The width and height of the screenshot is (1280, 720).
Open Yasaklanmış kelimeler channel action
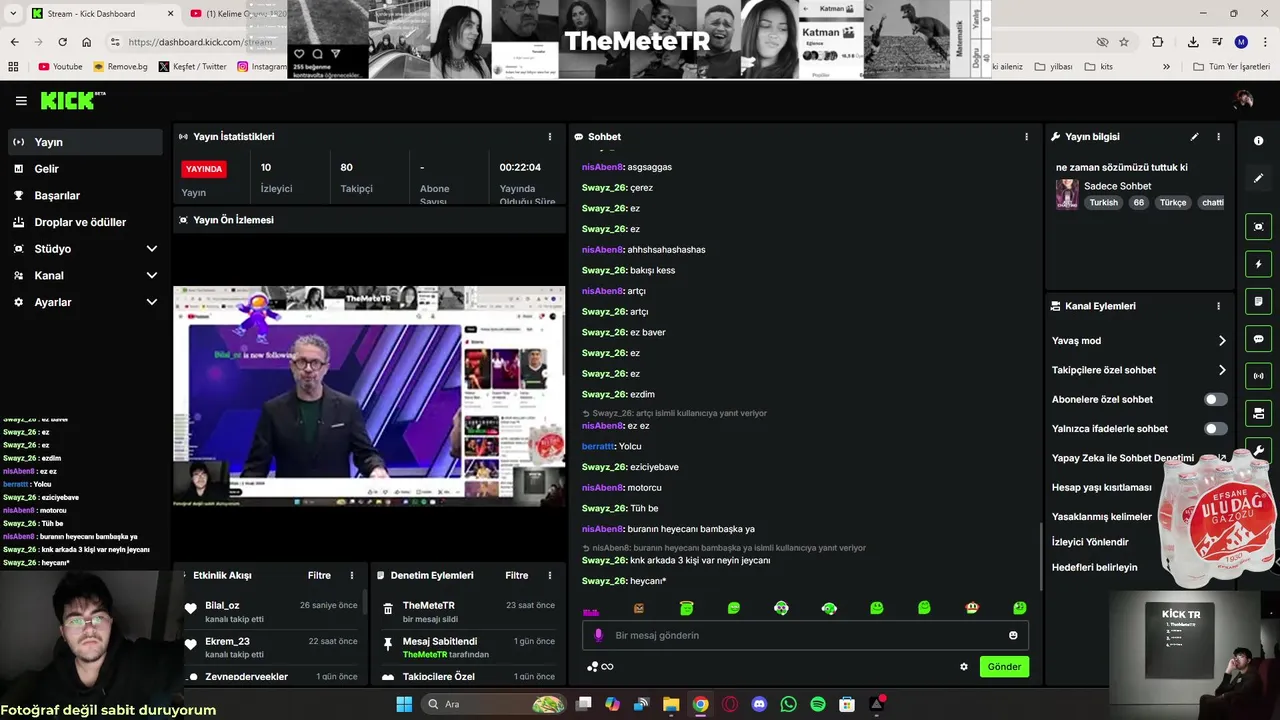click(1102, 517)
